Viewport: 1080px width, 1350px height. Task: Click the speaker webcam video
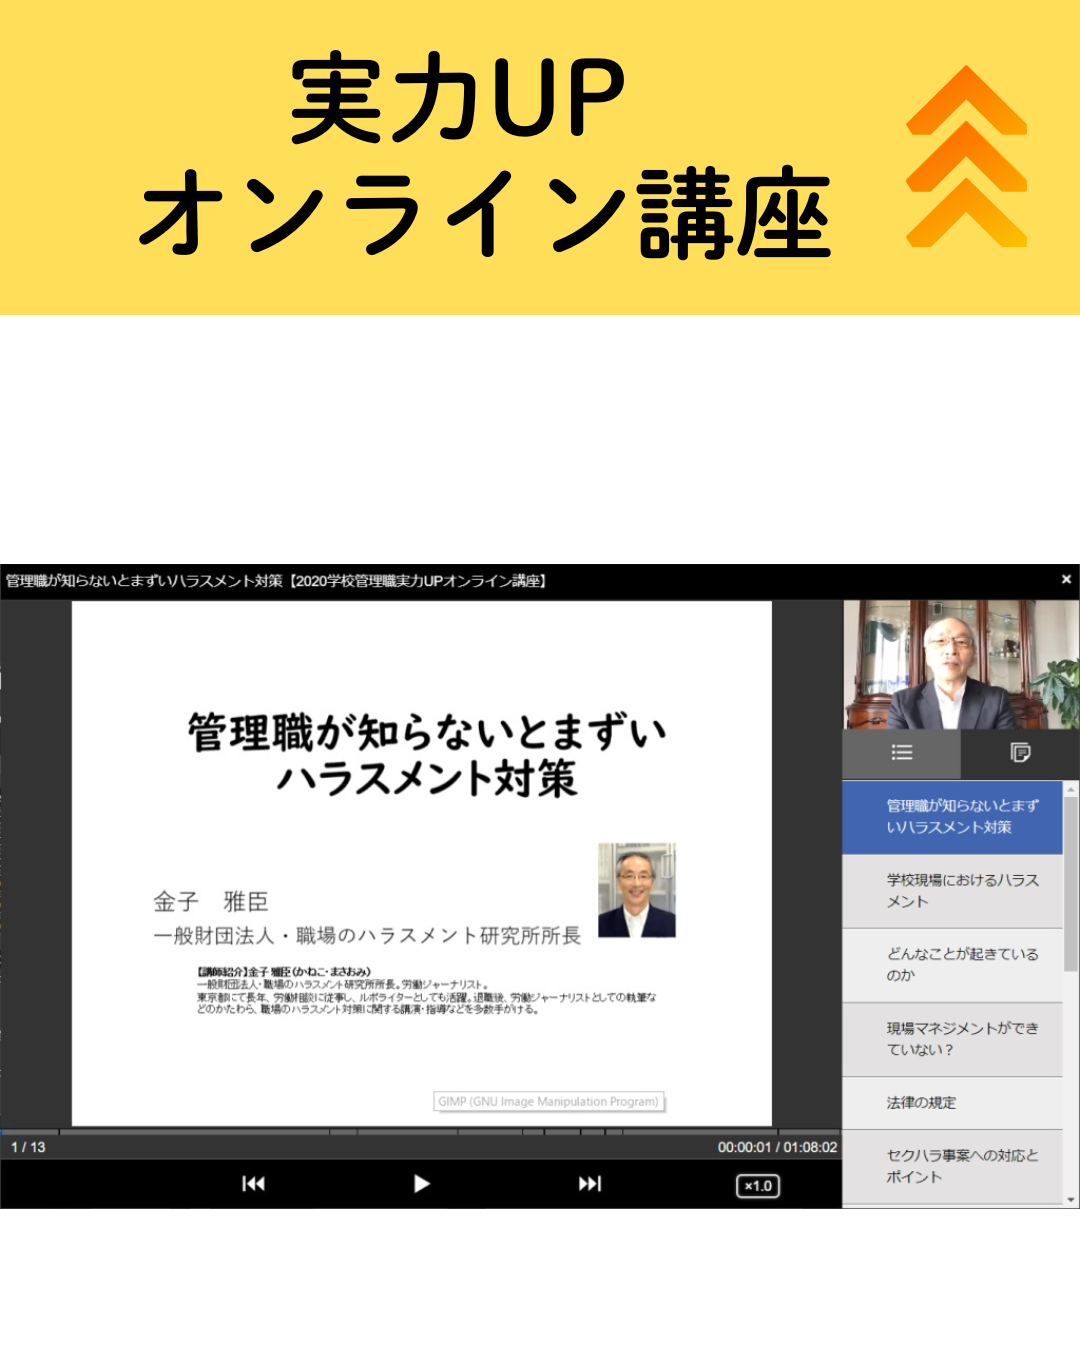click(x=961, y=665)
